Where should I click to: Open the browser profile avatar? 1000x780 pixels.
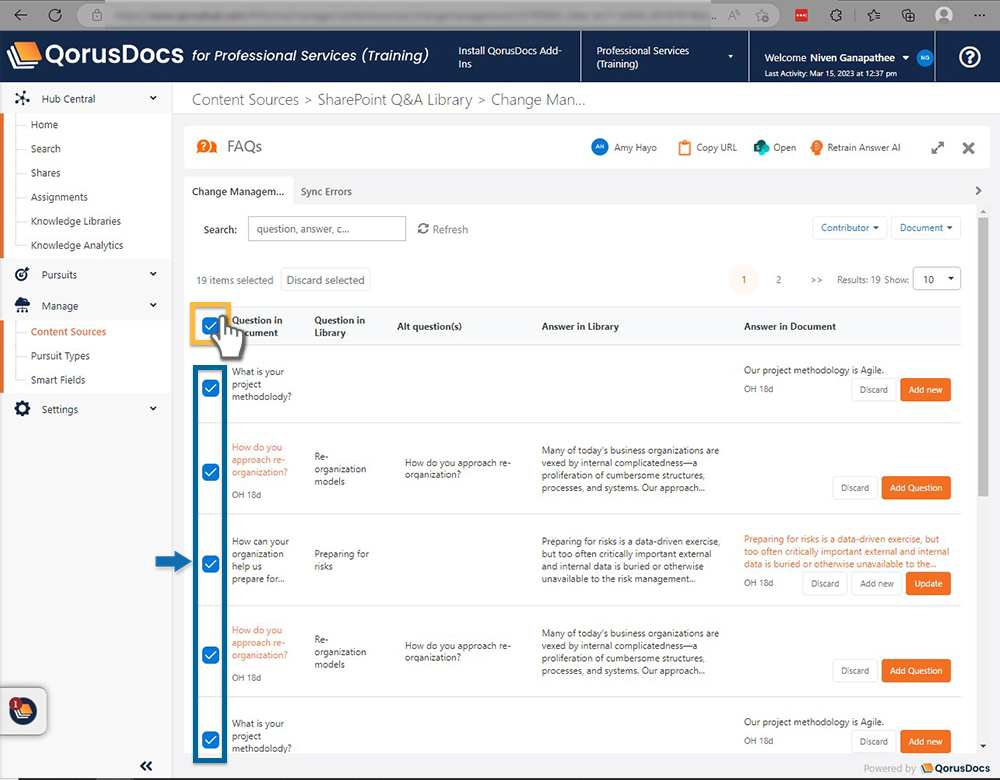943,15
